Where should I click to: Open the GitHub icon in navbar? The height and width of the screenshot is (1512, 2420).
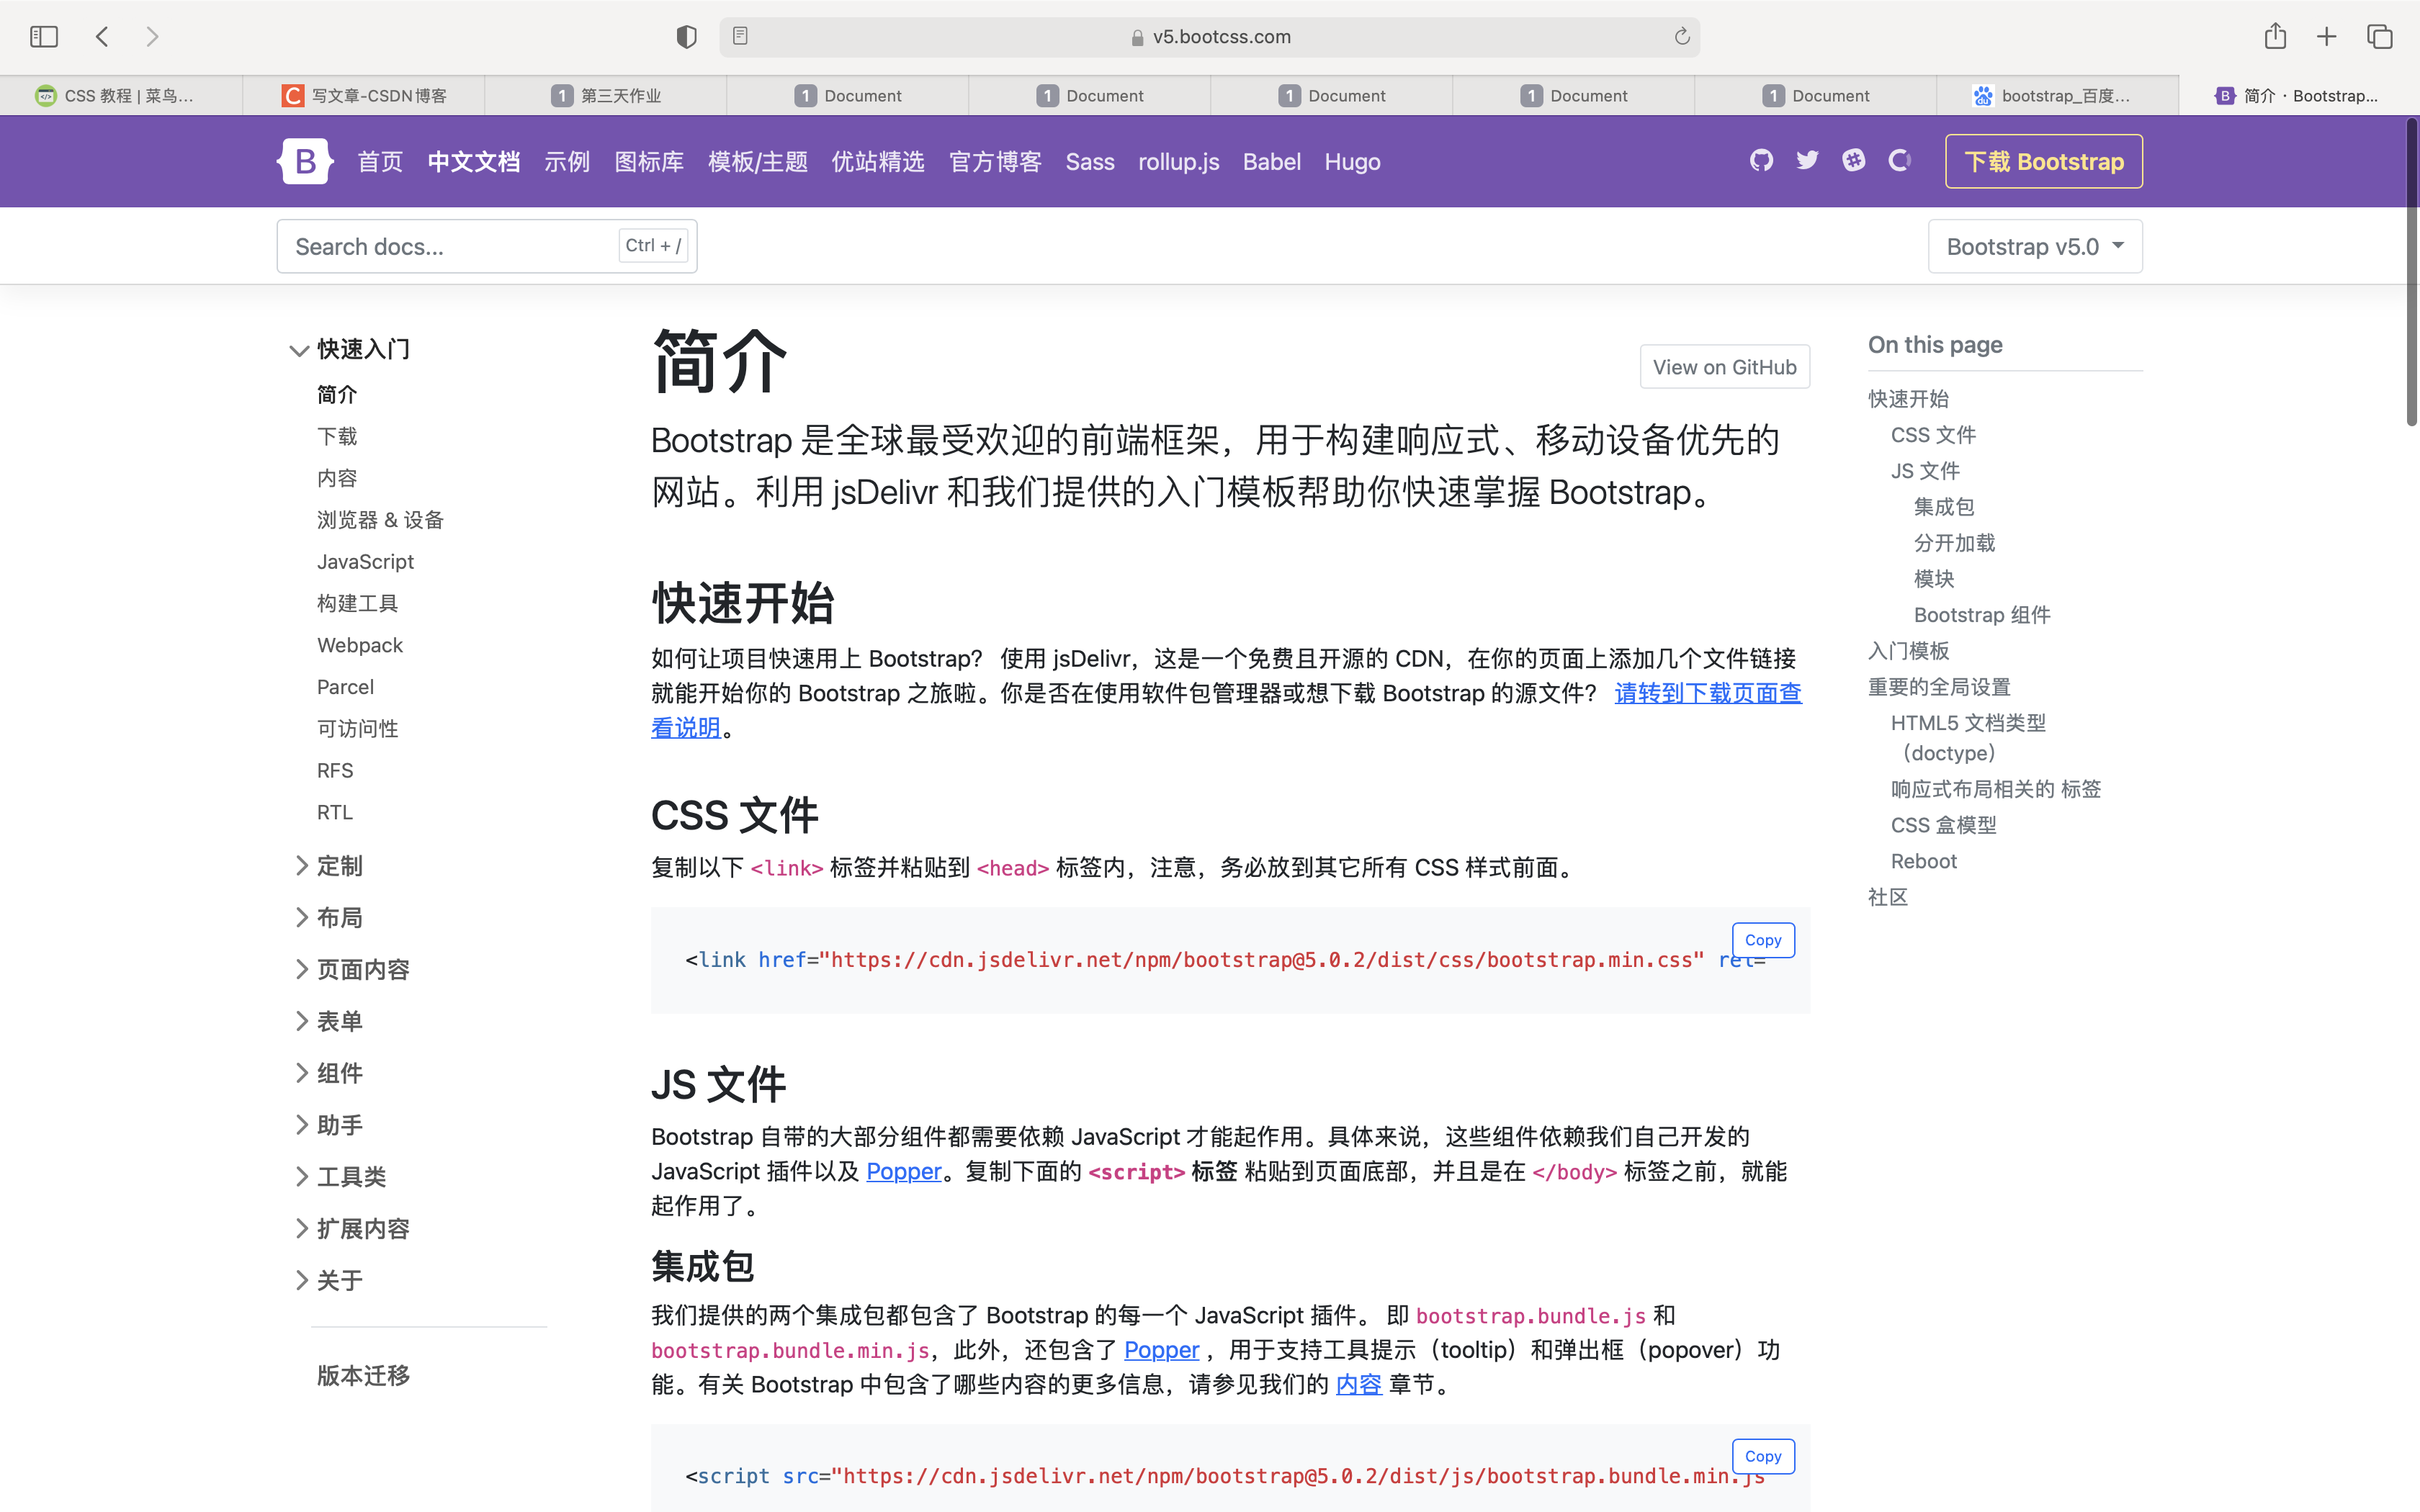pos(1762,160)
